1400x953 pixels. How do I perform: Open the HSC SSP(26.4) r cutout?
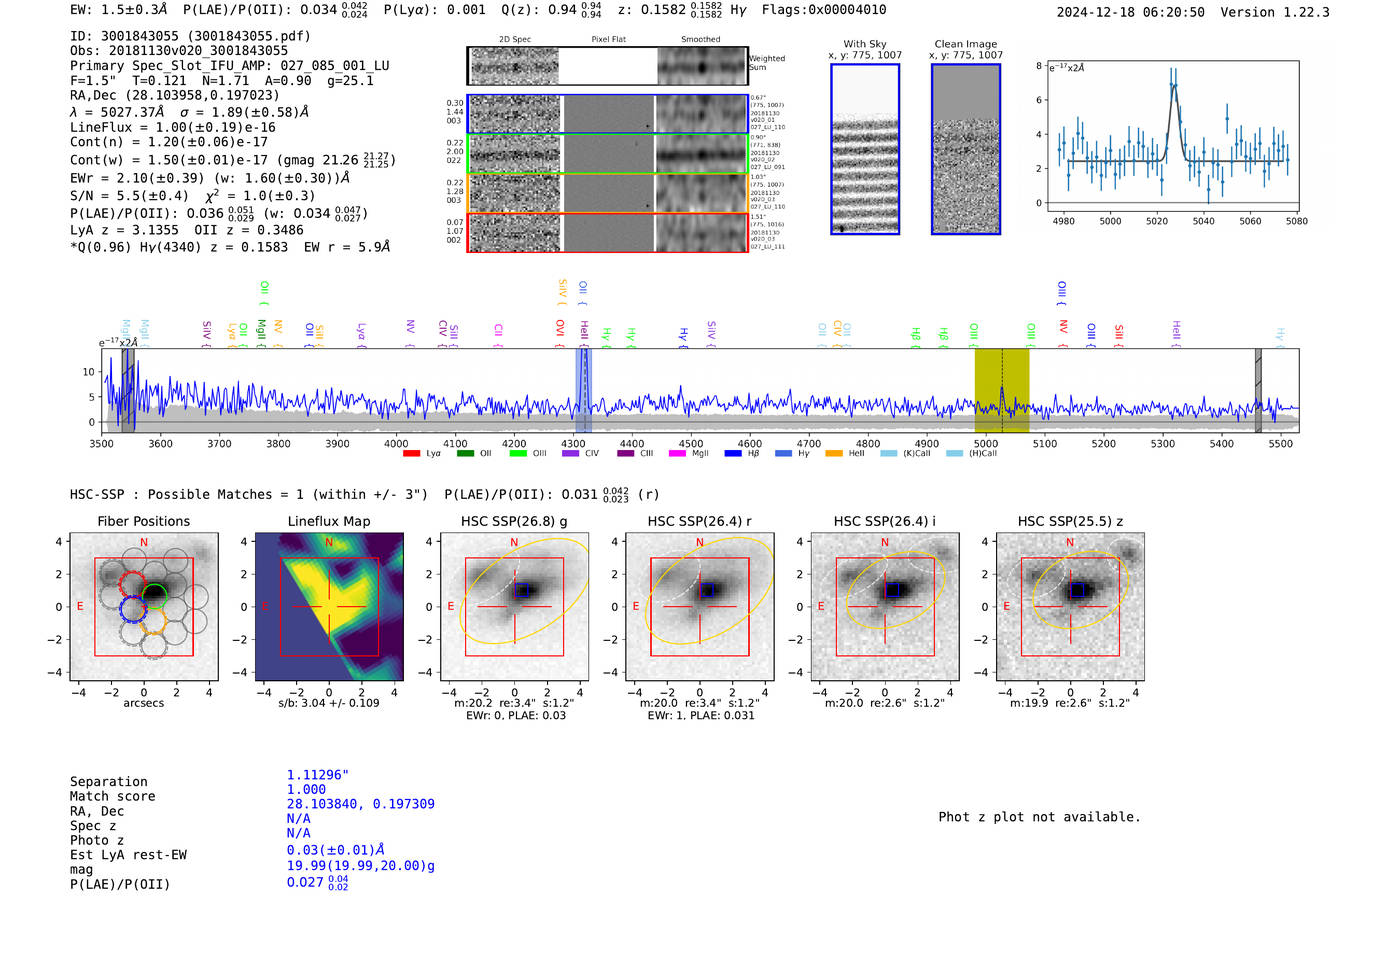pyautogui.click(x=699, y=607)
